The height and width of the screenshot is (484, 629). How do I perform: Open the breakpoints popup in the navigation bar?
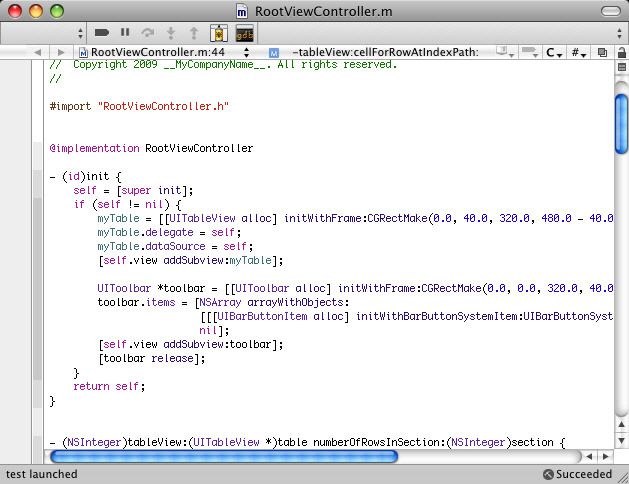(x=530, y=52)
